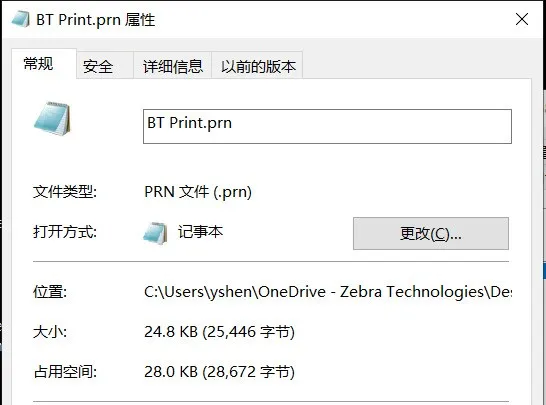This screenshot has width=546, height=405.
Task: Click into the BT Print.prn file name field
Action: pyautogui.click(x=327, y=126)
